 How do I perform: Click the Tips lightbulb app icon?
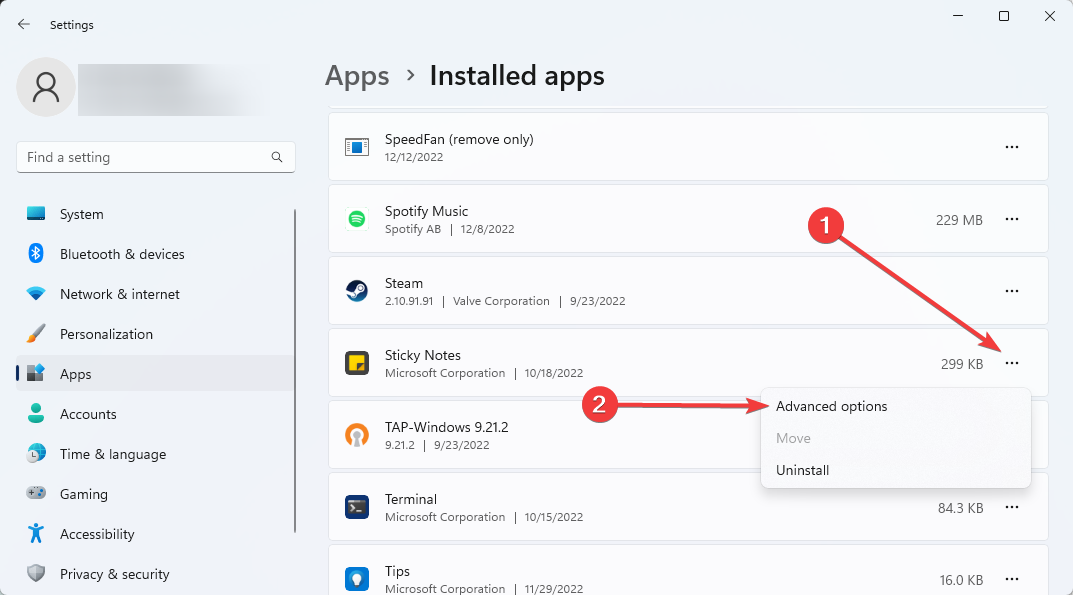(x=357, y=579)
